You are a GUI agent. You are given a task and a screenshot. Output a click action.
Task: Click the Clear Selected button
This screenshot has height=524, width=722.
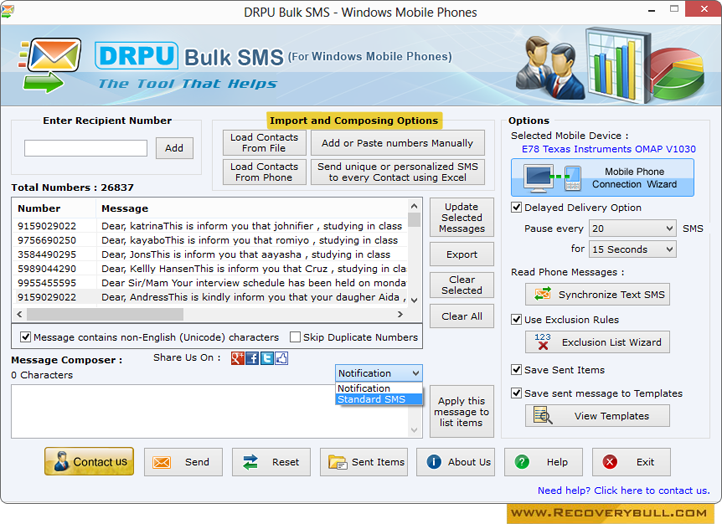tap(461, 285)
